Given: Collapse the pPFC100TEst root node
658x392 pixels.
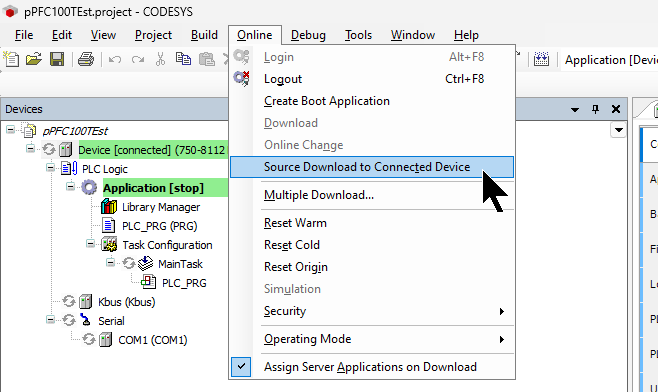Looking at the screenshot, I should tap(10, 130).
